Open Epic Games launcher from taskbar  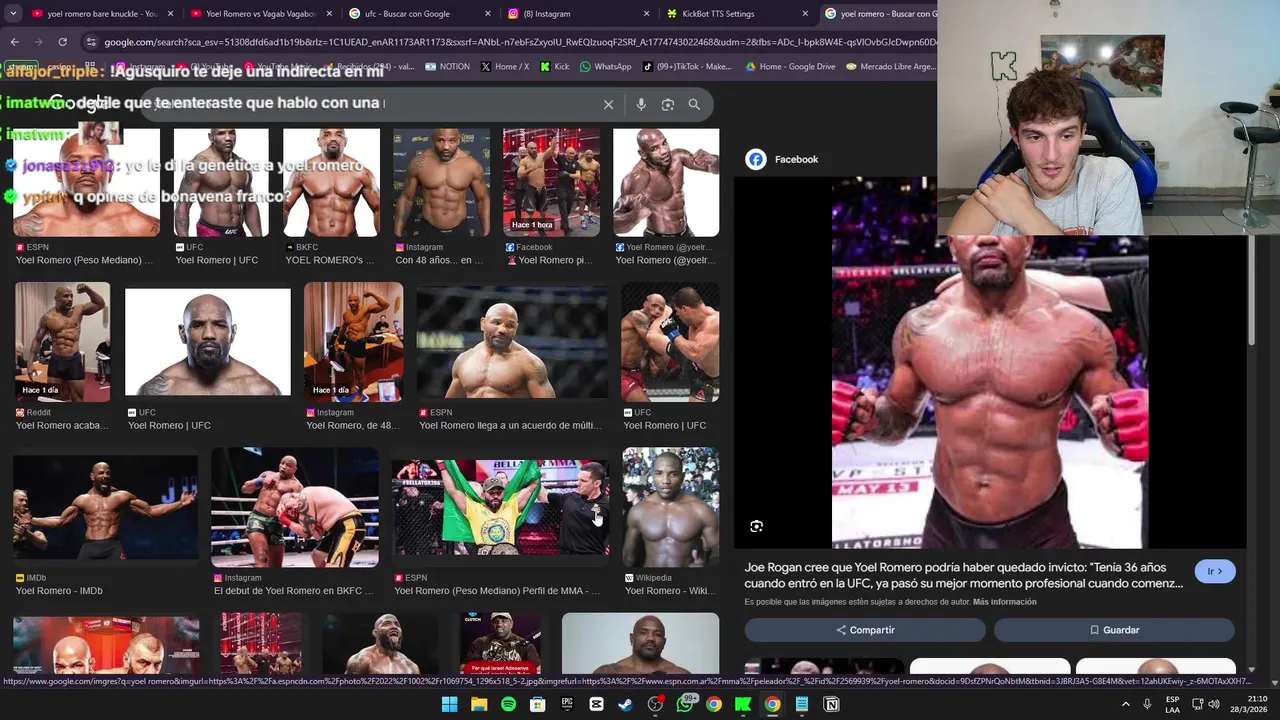[567, 704]
